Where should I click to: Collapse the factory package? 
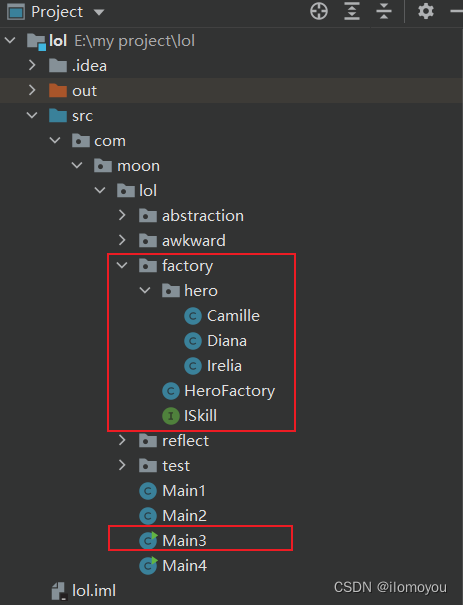tap(122, 265)
